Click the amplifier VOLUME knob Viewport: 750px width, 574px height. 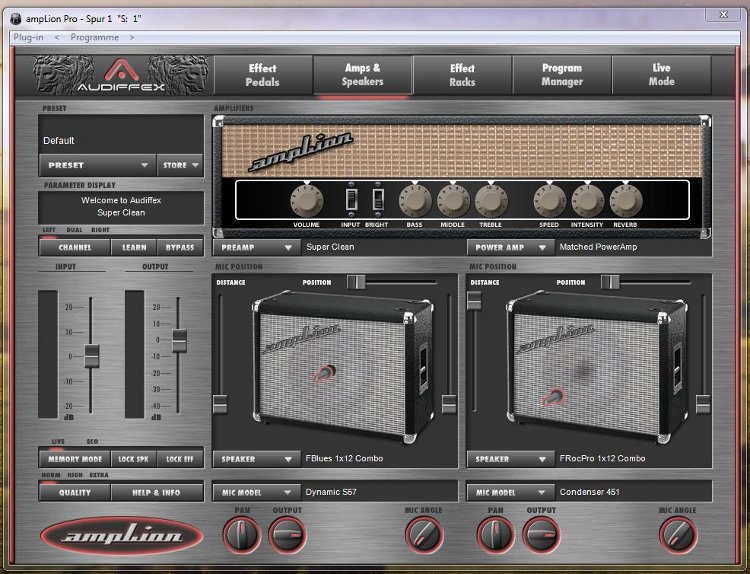[x=307, y=201]
